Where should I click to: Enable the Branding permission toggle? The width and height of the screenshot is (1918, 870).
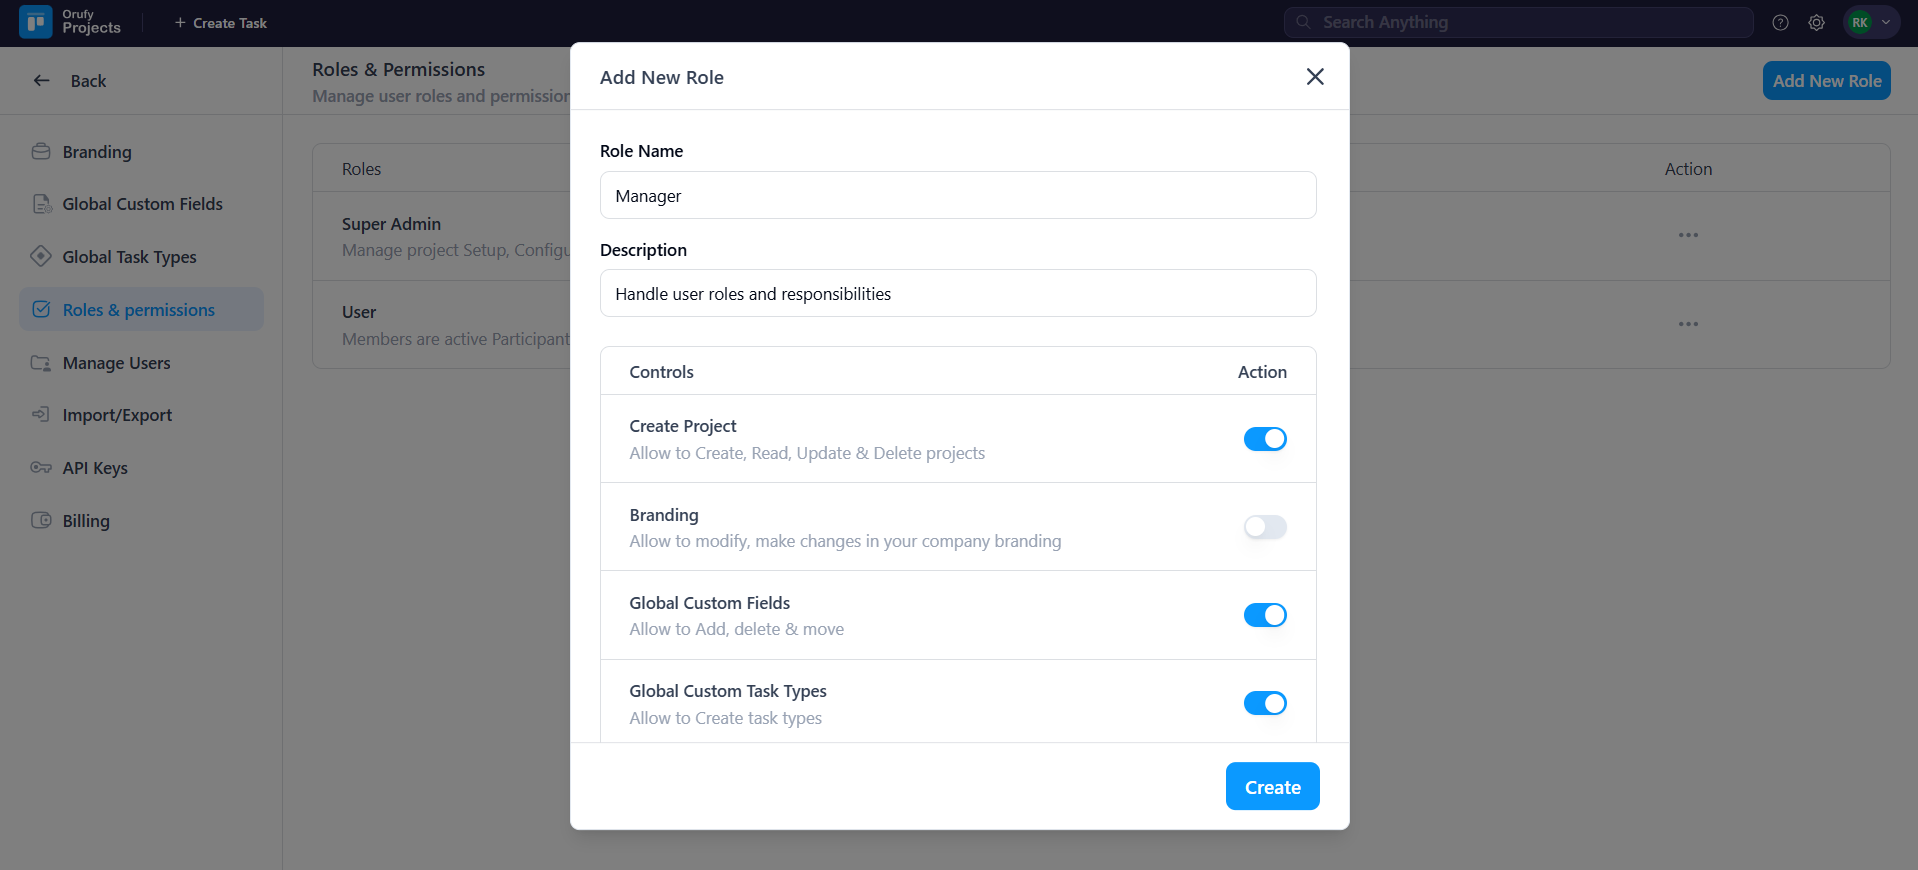(x=1264, y=527)
